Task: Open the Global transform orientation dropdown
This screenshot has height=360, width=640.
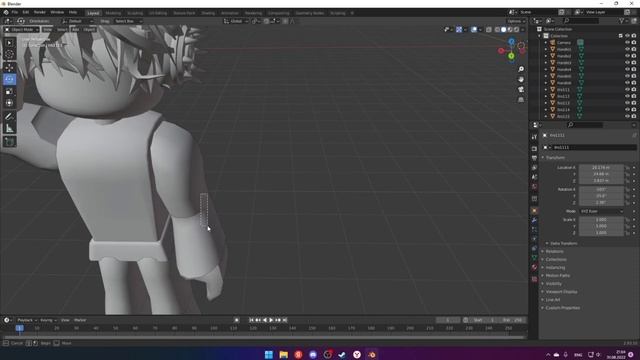Action: [x=236, y=21]
